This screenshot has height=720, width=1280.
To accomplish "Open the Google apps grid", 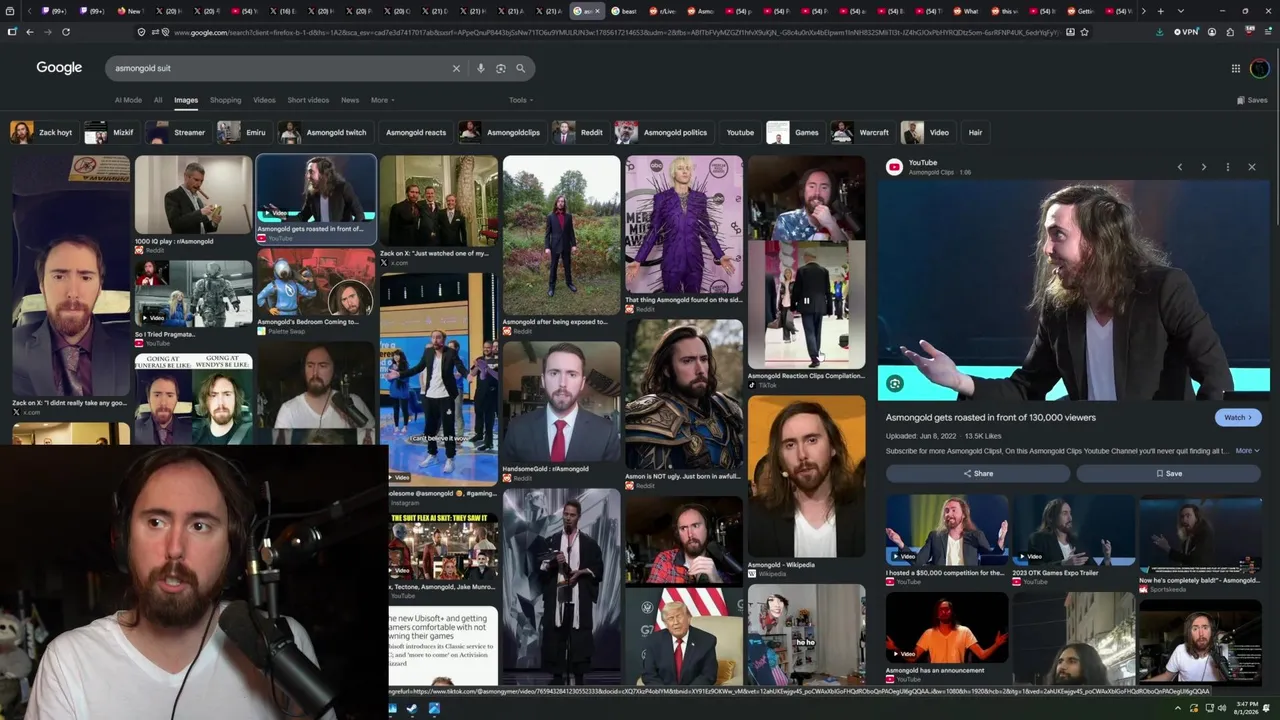I will click(x=1236, y=68).
